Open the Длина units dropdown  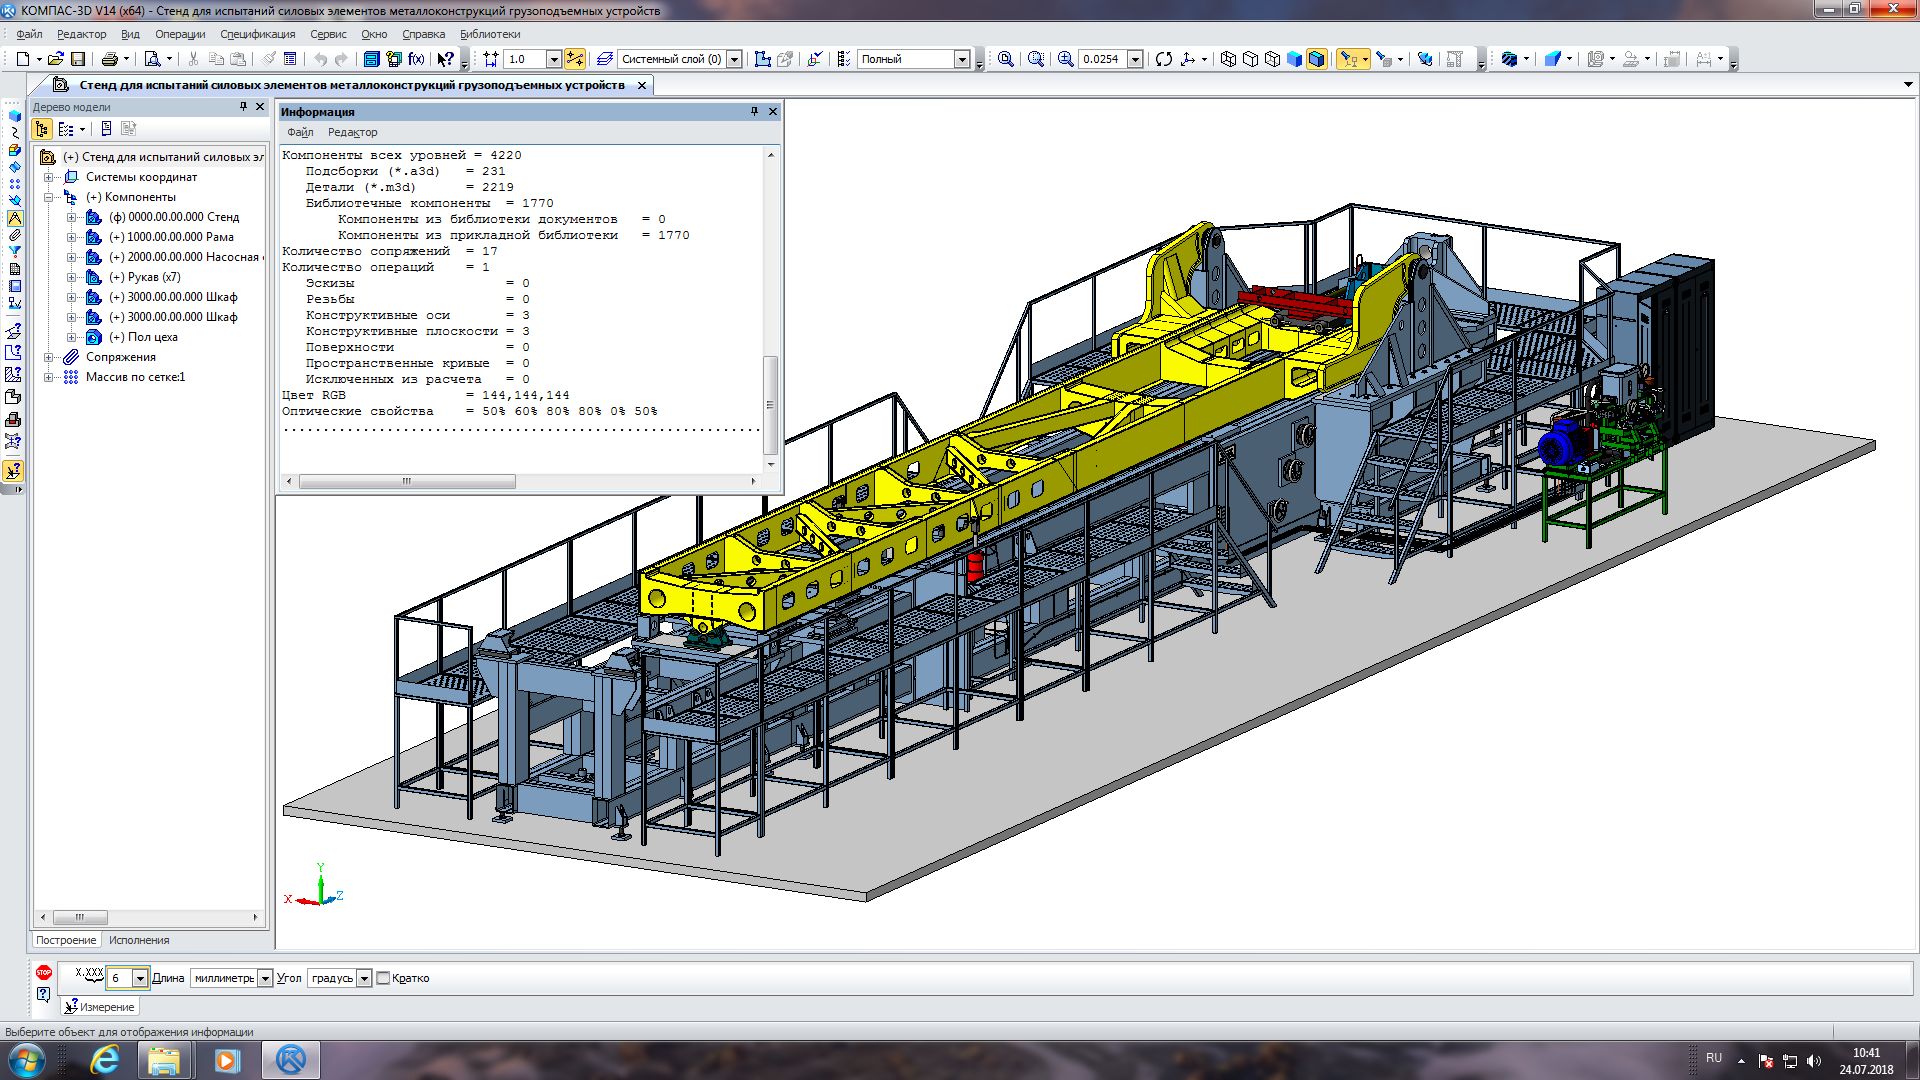265,978
